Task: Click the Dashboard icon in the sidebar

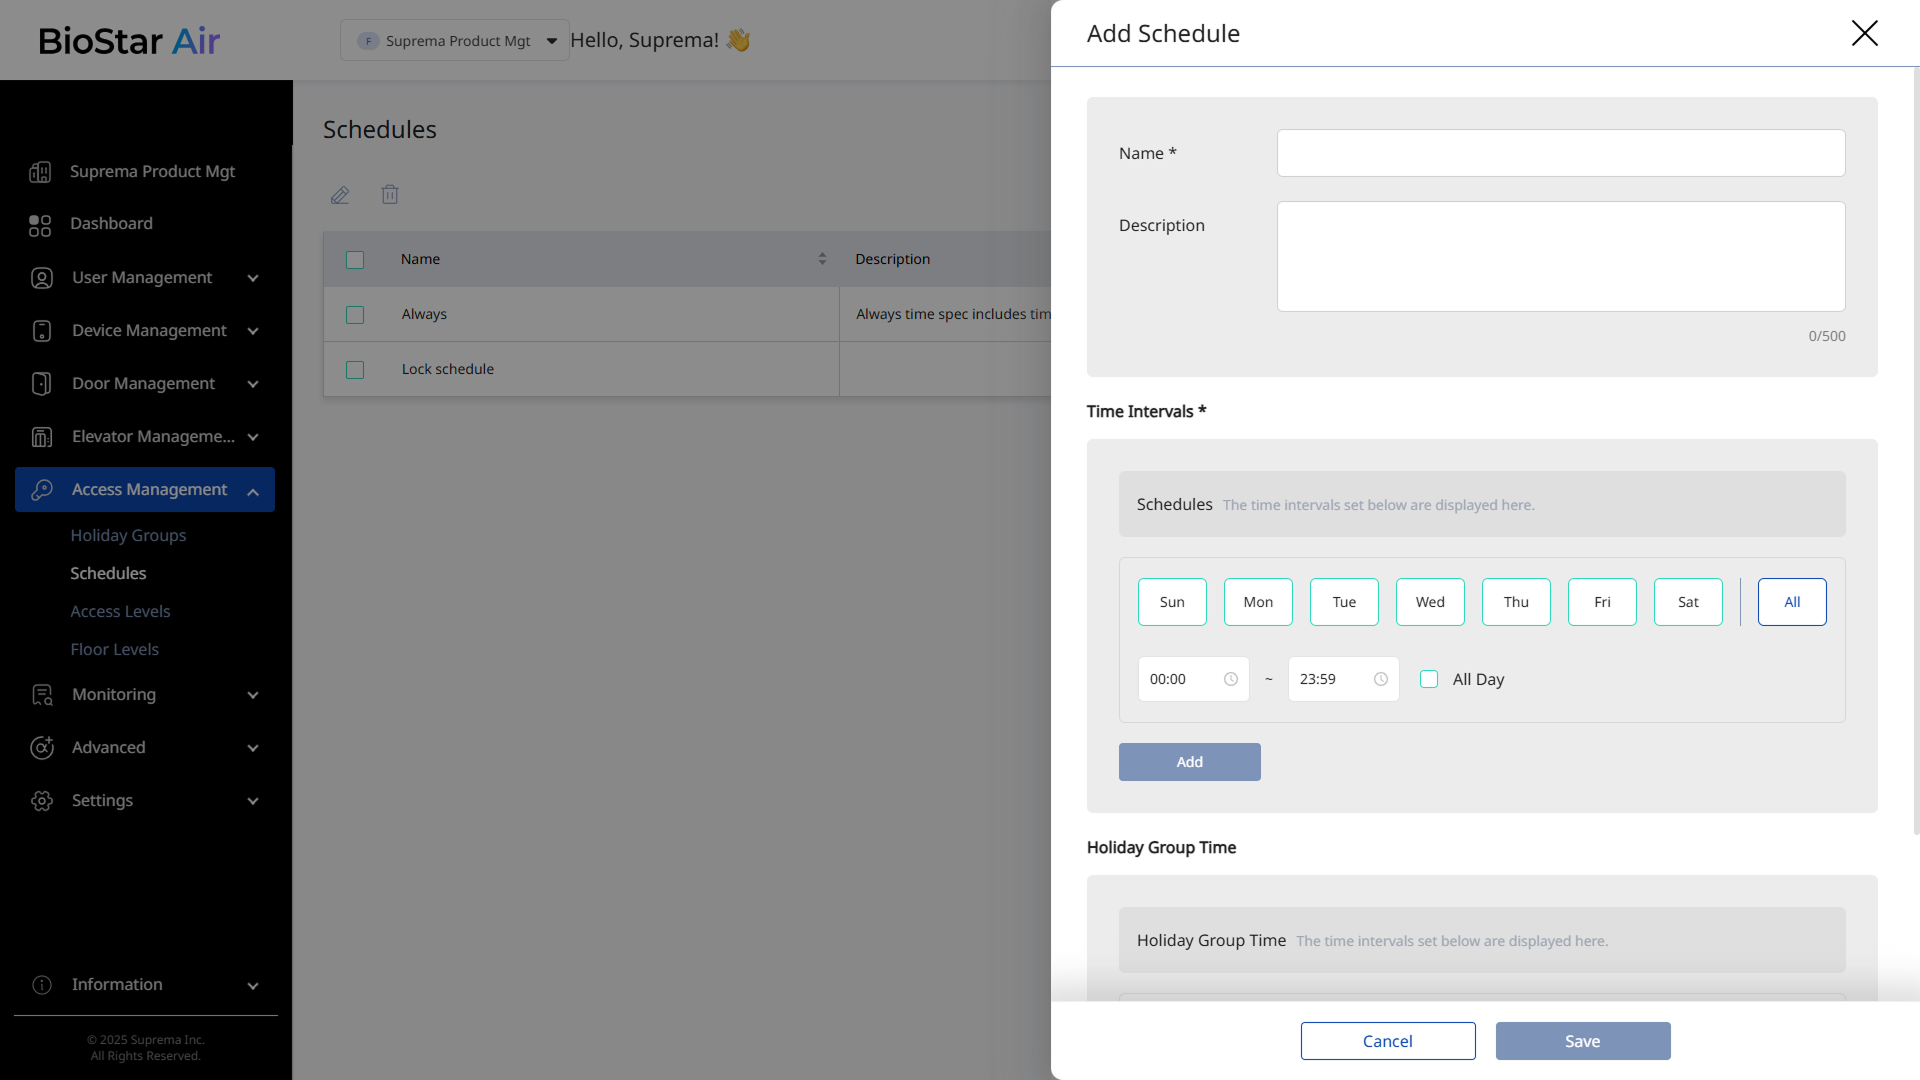Action: 40,225
